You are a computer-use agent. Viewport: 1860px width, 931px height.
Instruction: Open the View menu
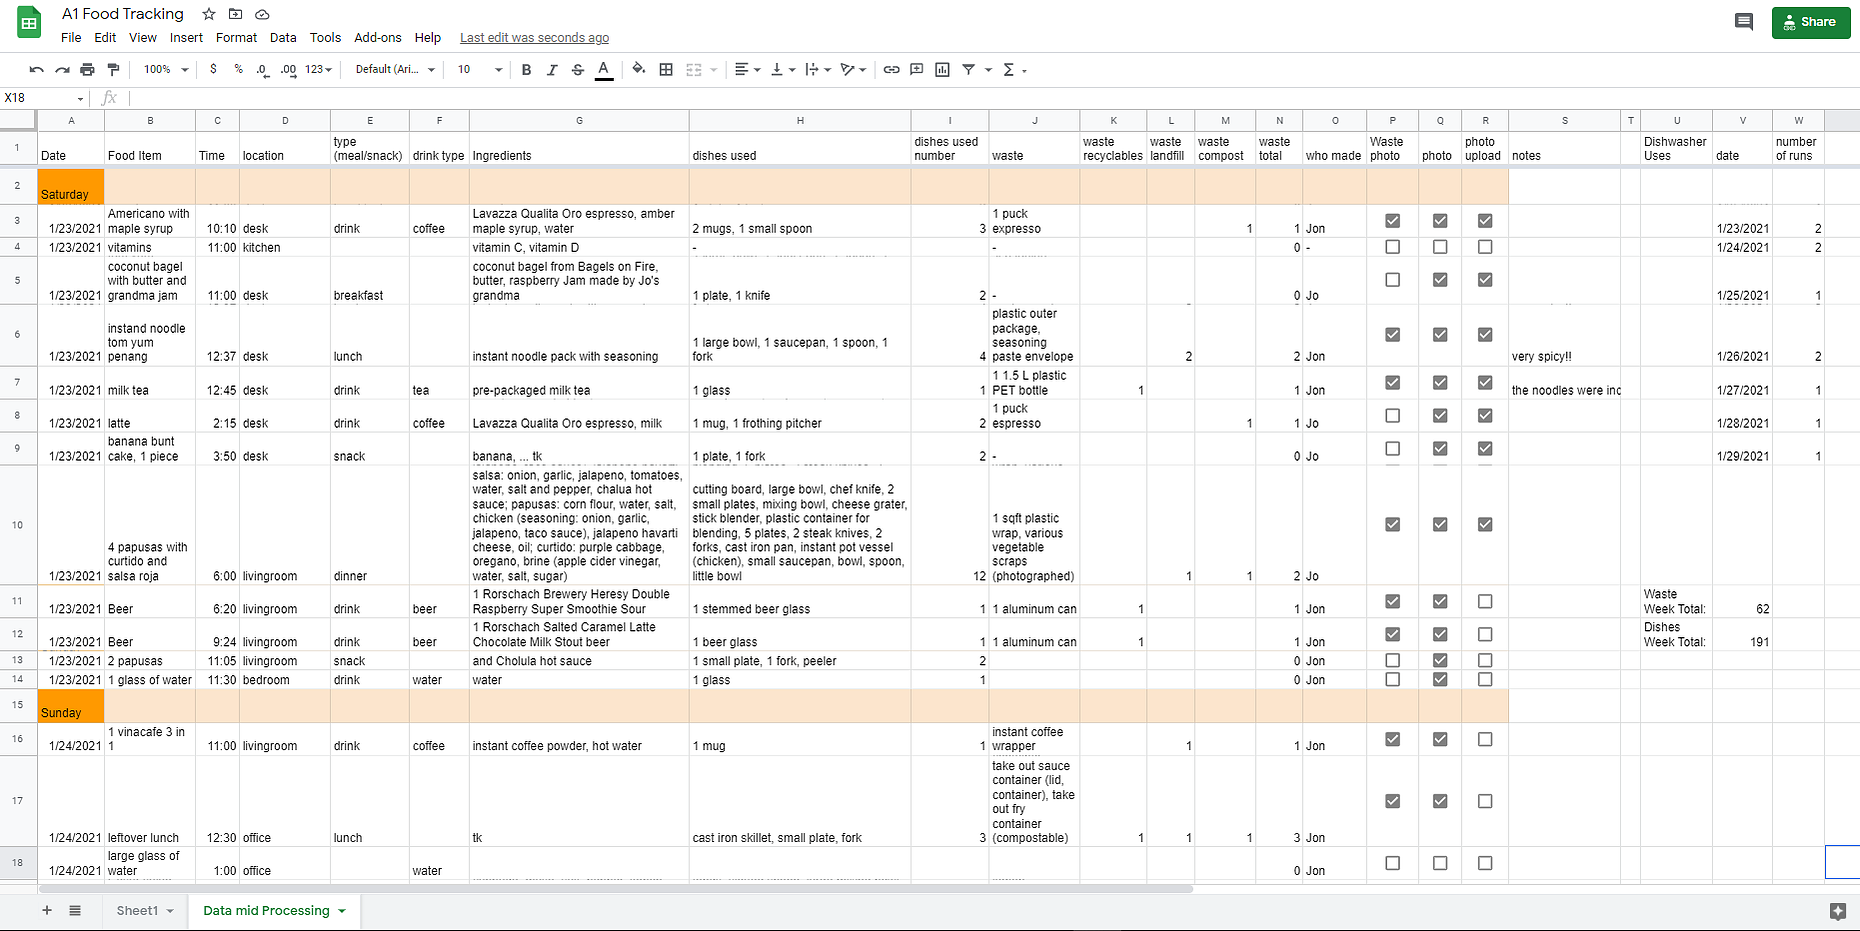click(143, 38)
